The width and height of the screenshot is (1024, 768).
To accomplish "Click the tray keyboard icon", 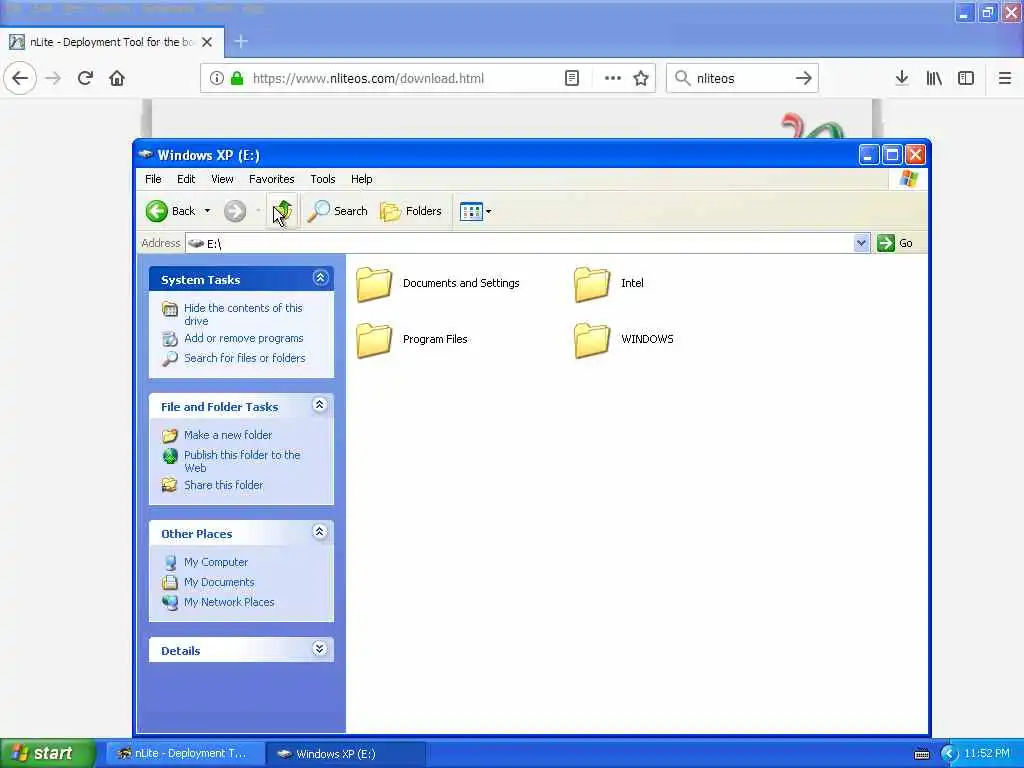I will tap(922, 754).
